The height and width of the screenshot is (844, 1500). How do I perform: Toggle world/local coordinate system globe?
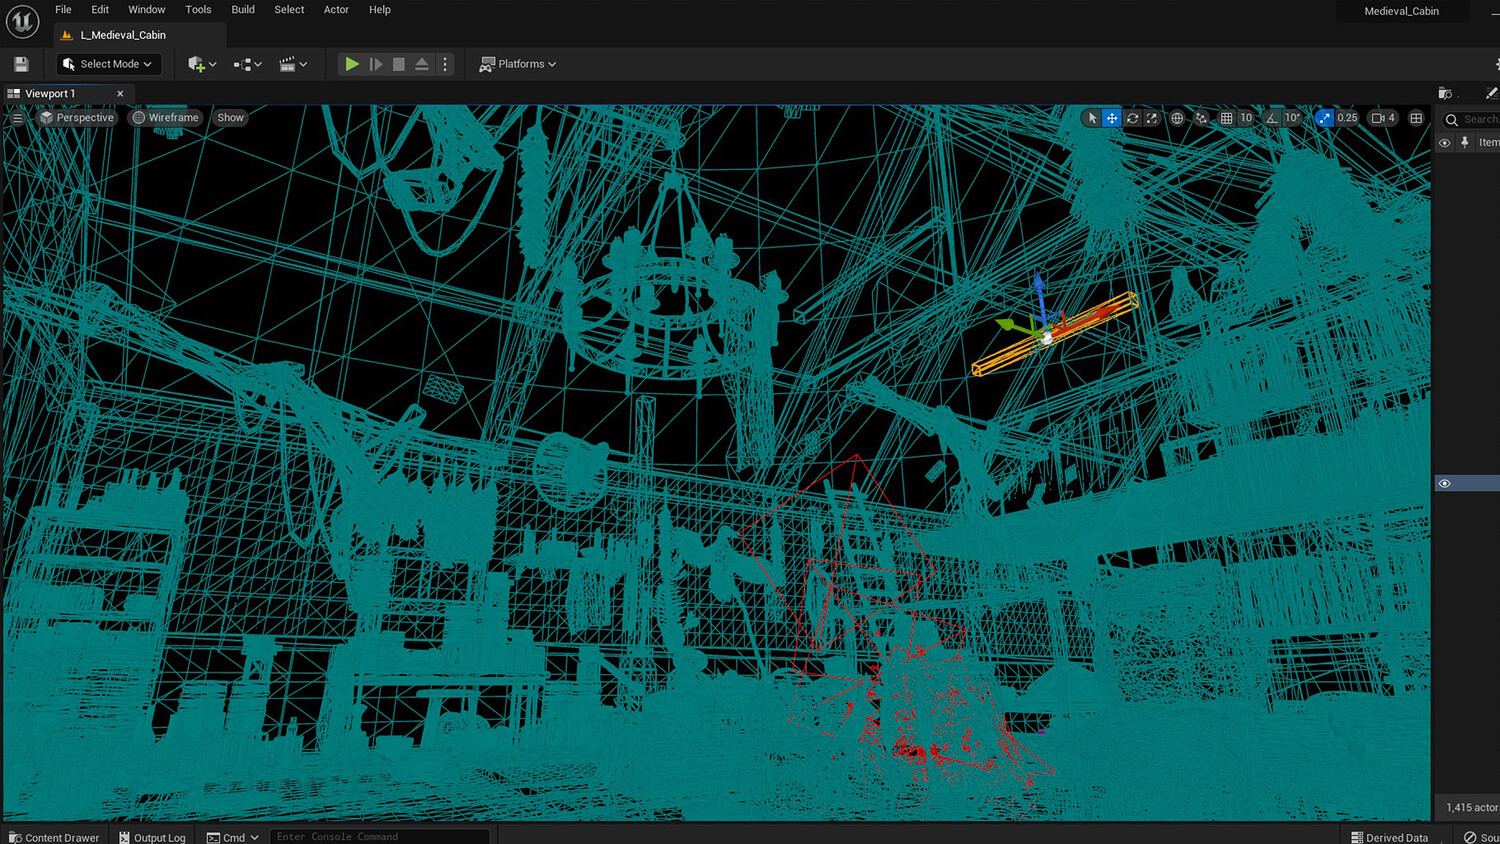coord(1177,118)
